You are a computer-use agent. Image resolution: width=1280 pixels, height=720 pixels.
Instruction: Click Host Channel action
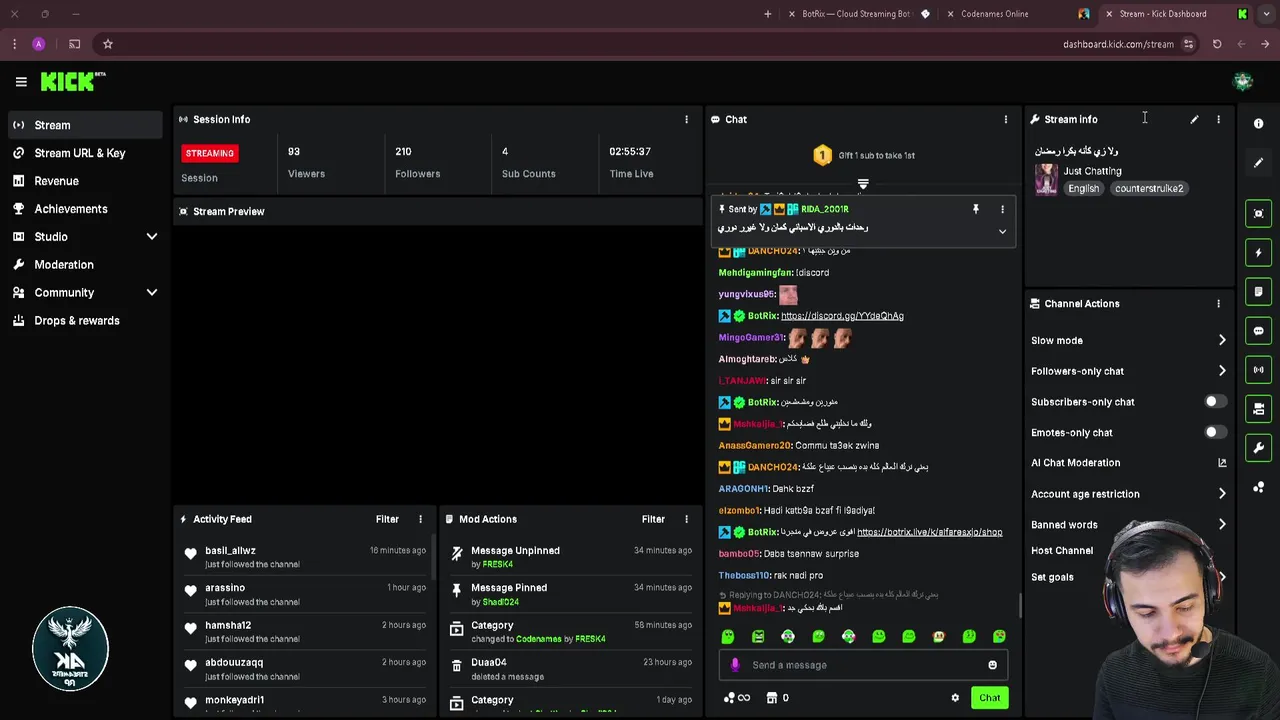click(x=1062, y=551)
